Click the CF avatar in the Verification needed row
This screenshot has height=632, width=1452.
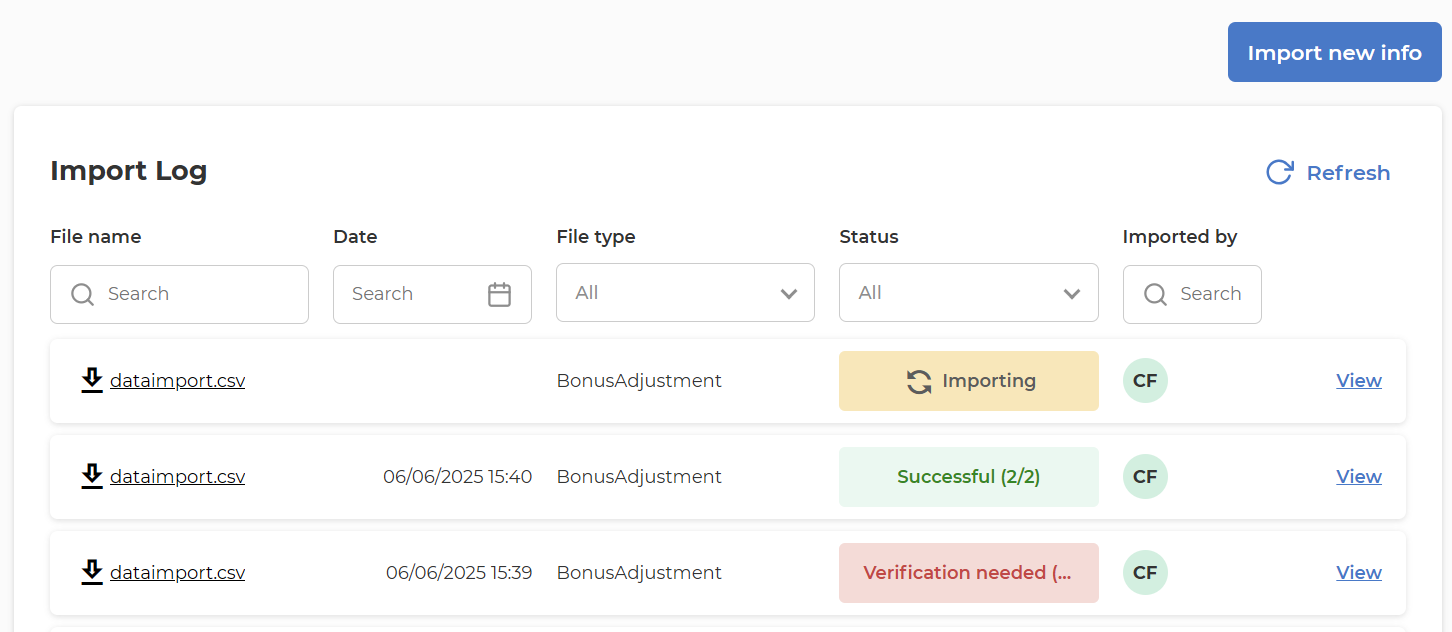click(x=1145, y=573)
